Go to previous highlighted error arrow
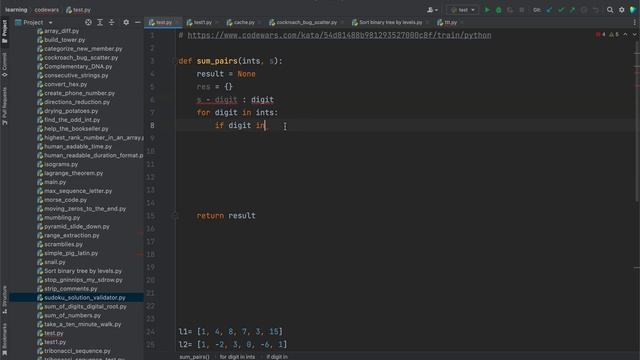The height and width of the screenshot is (360, 640). point(625,35)
